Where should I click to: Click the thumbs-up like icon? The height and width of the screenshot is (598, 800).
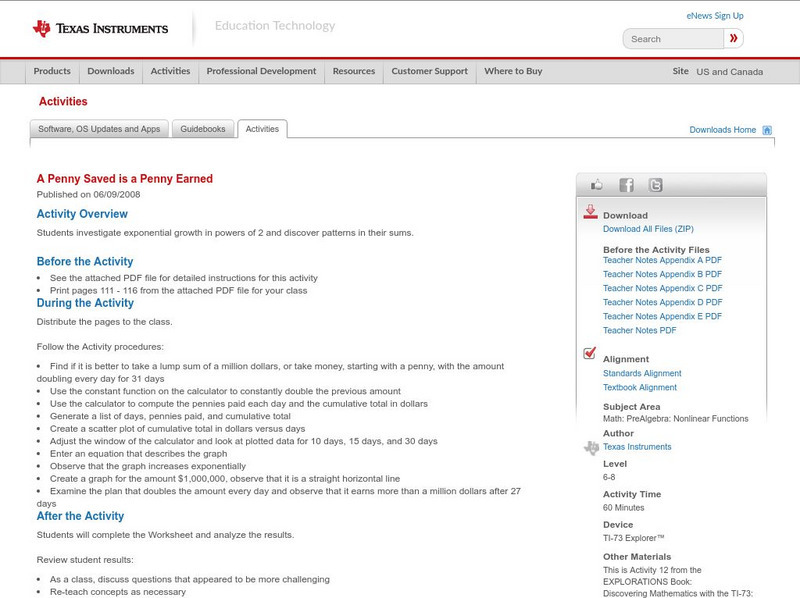596,185
